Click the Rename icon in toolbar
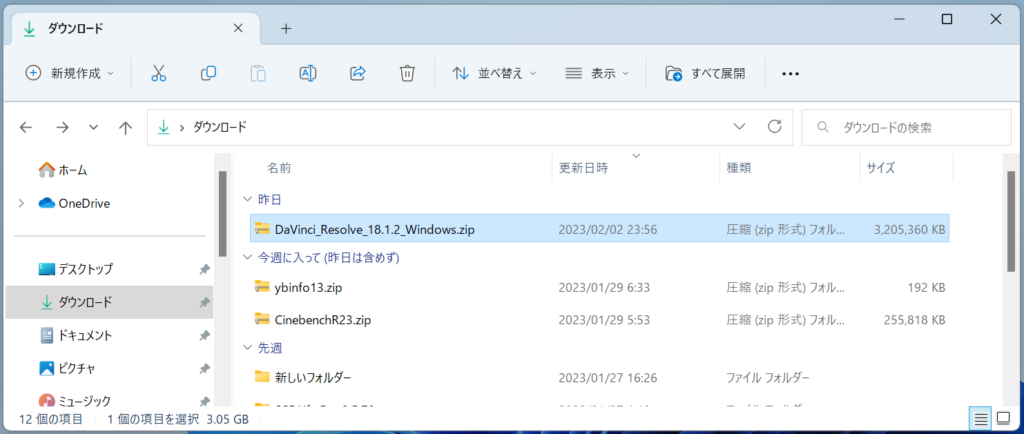Viewport: 1024px width, 434px height. coord(308,73)
